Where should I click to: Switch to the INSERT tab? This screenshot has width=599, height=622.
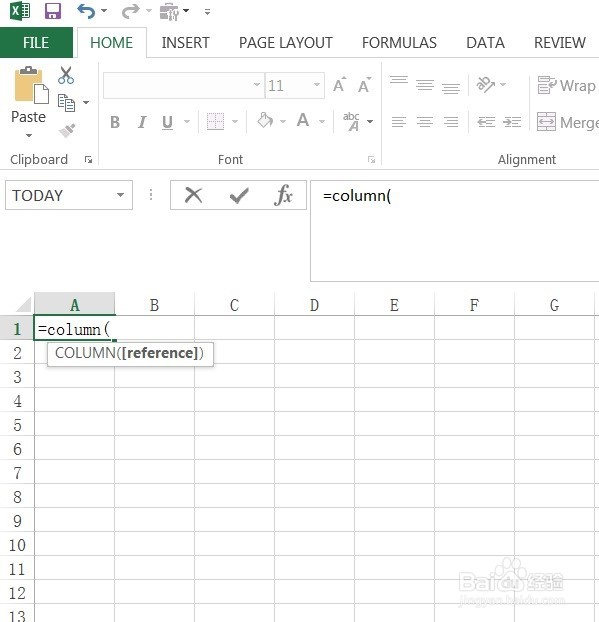coord(185,42)
